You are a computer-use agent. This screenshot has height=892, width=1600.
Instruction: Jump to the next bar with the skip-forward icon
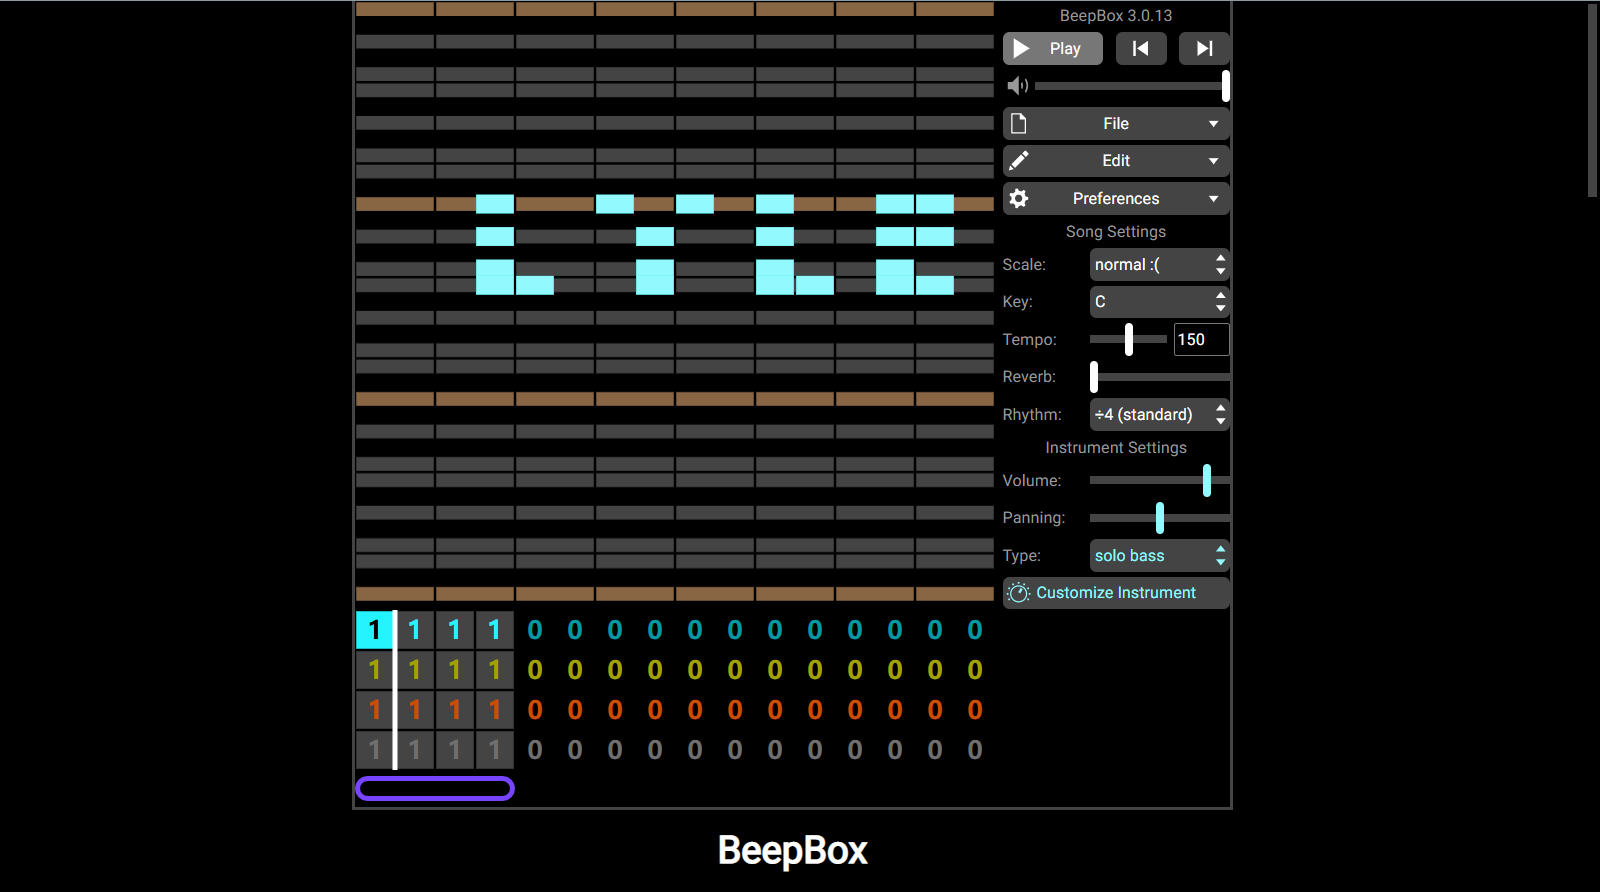pos(1204,48)
